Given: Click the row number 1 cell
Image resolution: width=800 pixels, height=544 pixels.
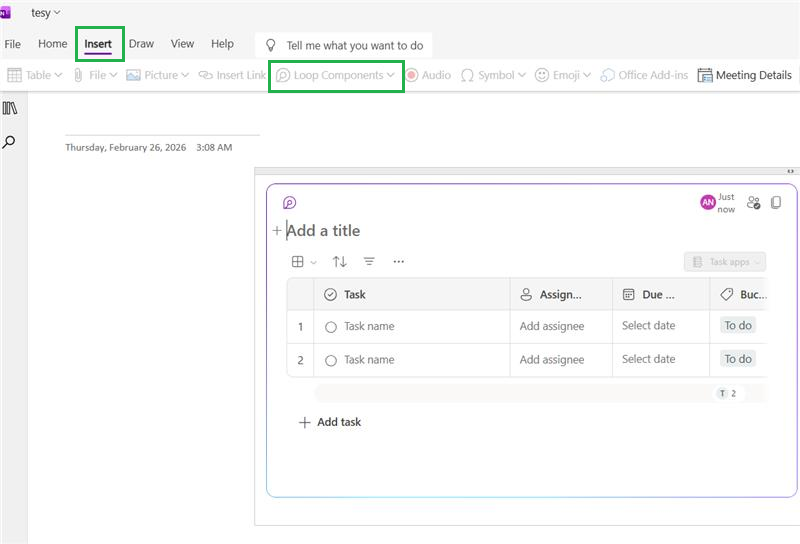Looking at the screenshot, I should 301,327.
